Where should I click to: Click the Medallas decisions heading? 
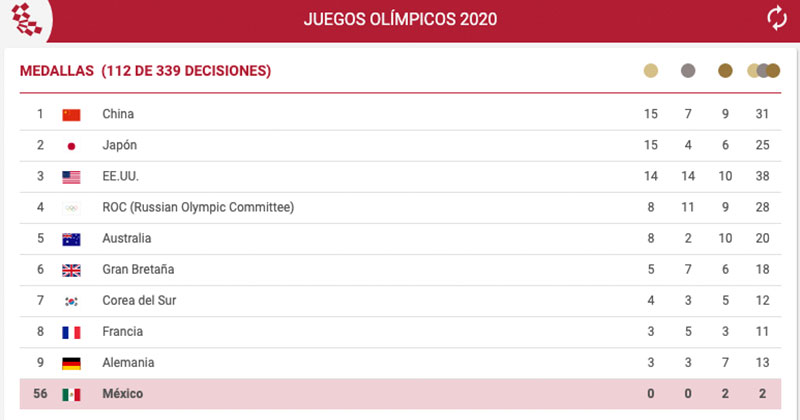[x=146, y=71]
